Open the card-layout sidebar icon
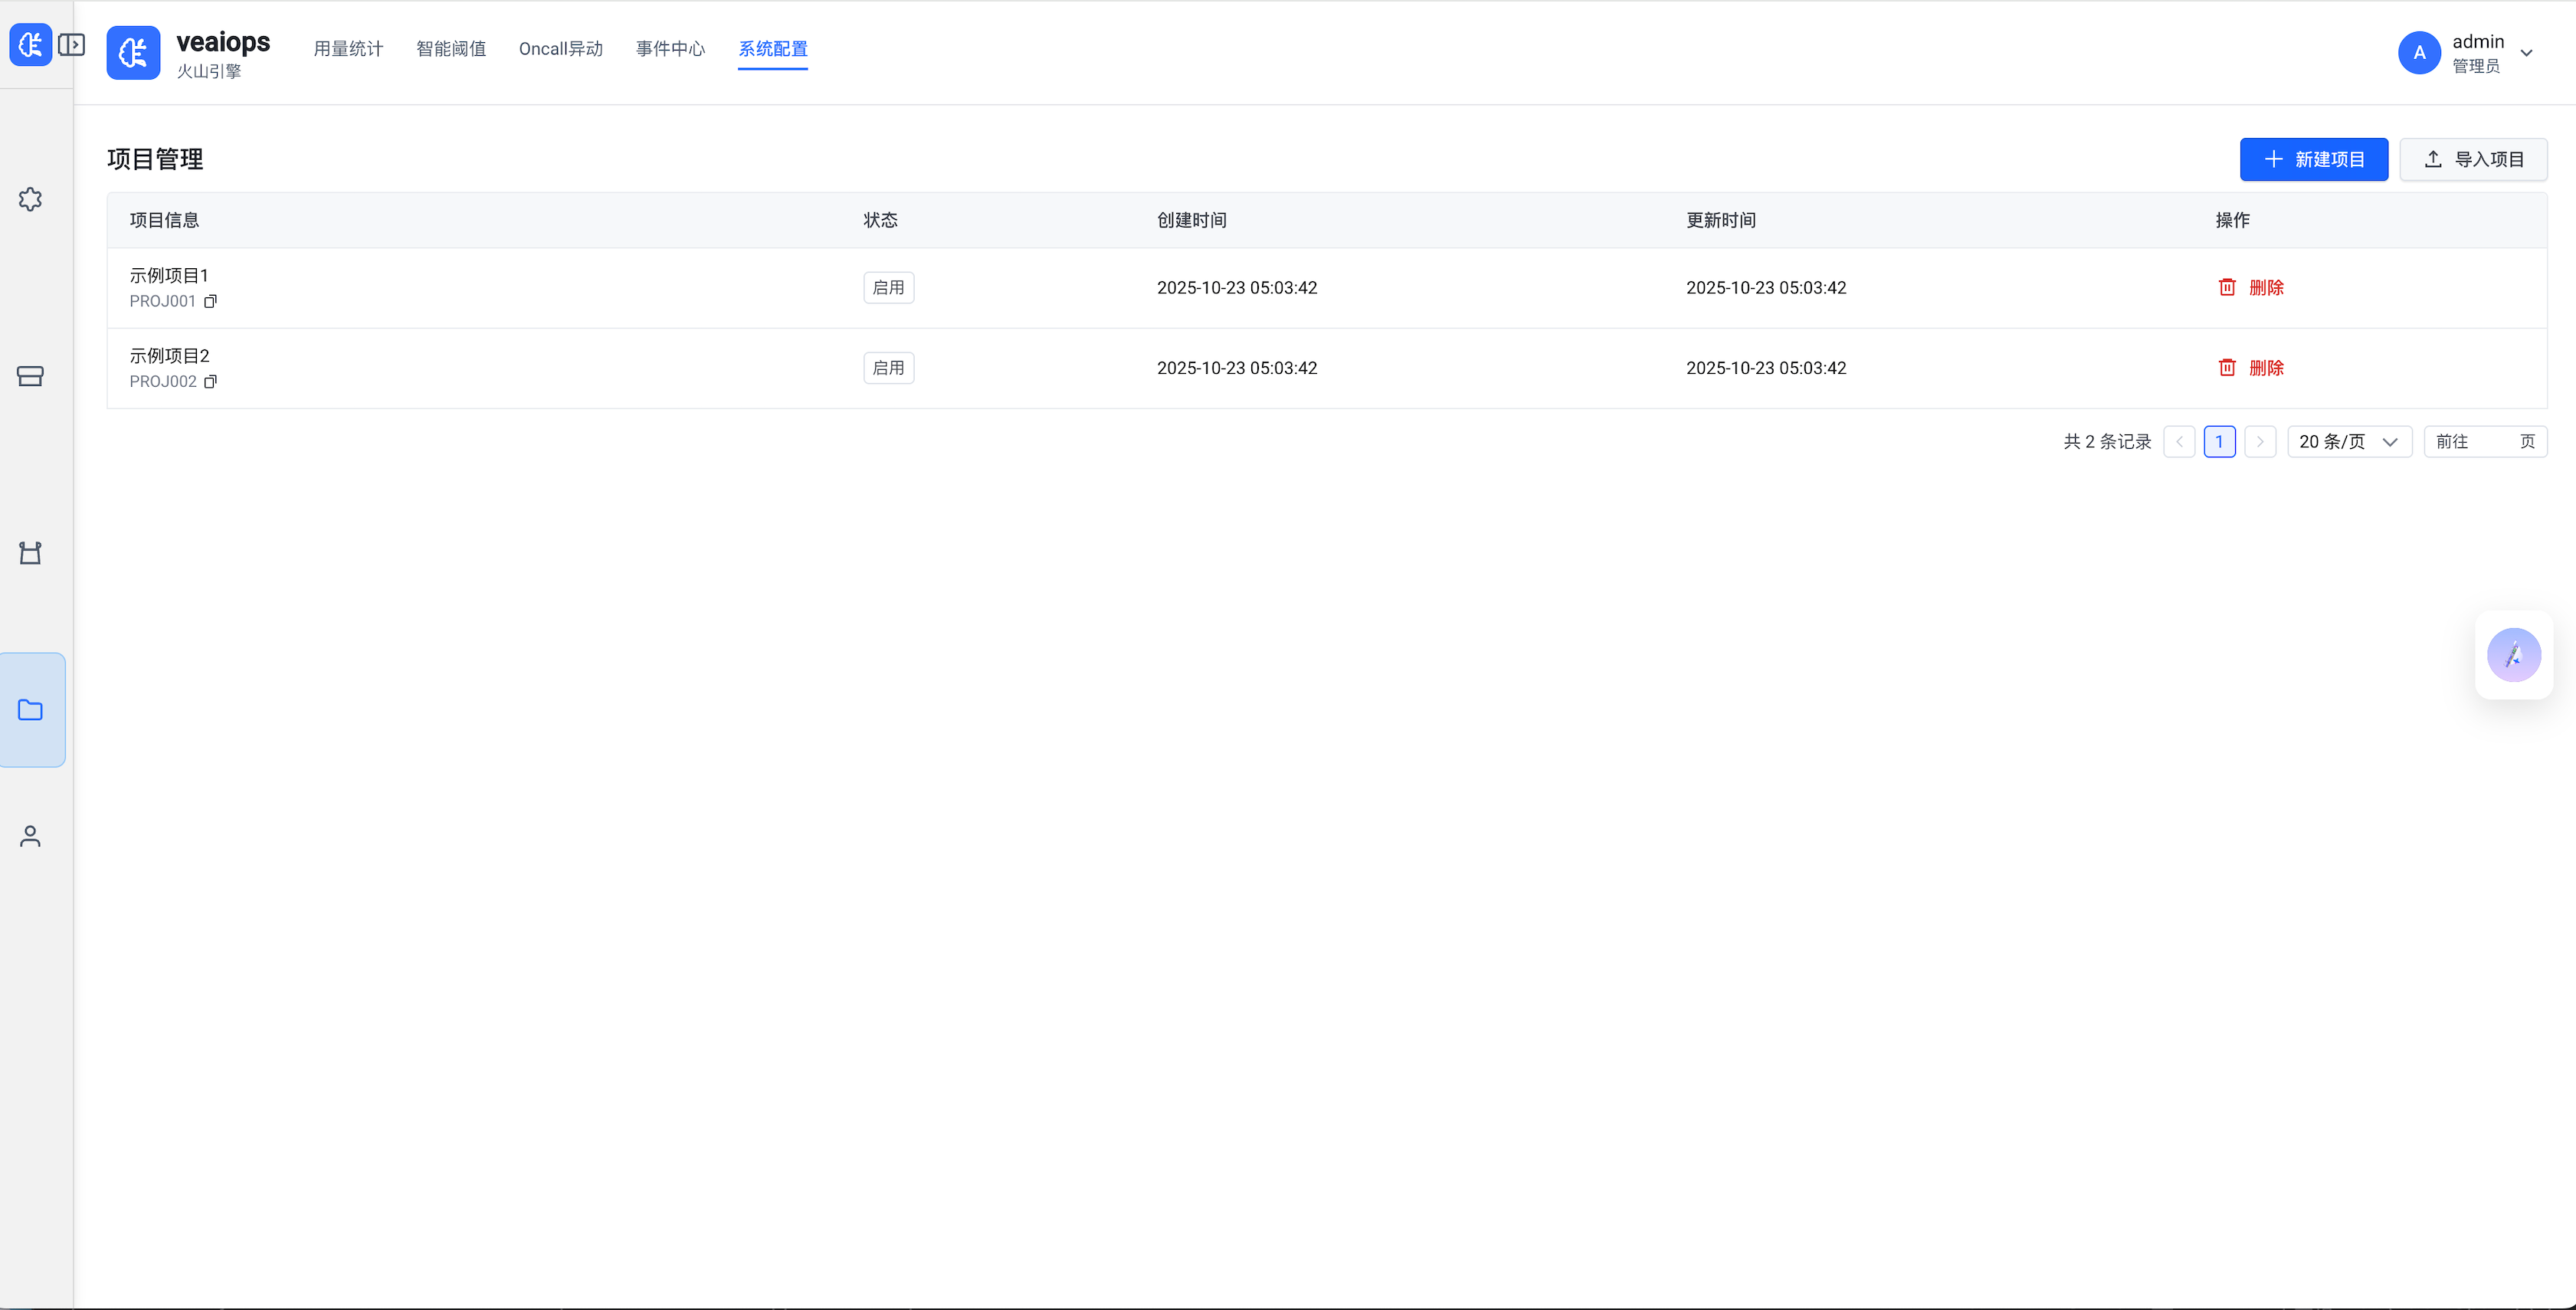The image size is (2576, 1310). (x=30, y=376)
